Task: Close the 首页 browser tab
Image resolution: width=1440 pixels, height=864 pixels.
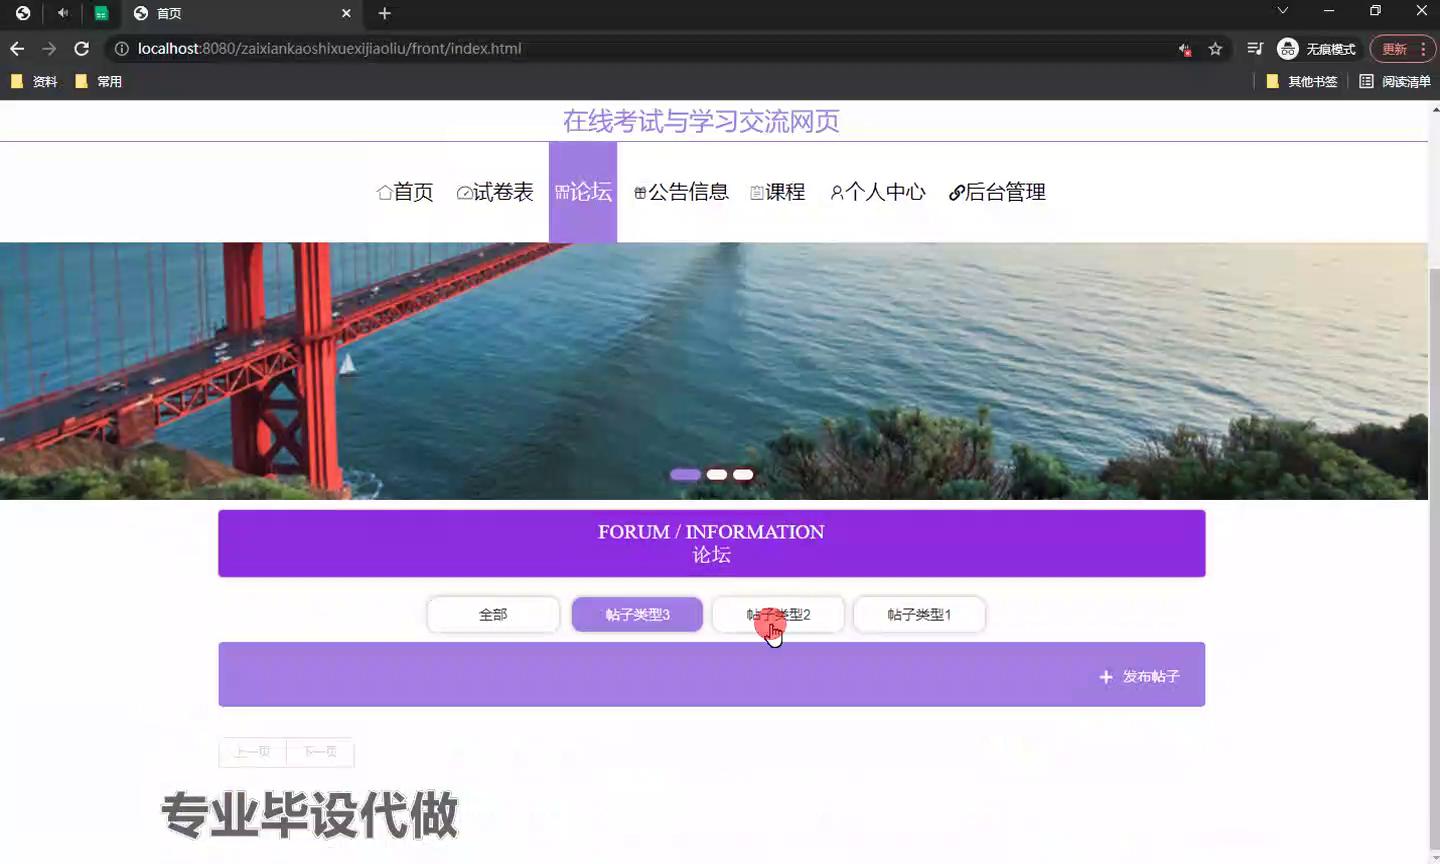Action: click(346, 14)
